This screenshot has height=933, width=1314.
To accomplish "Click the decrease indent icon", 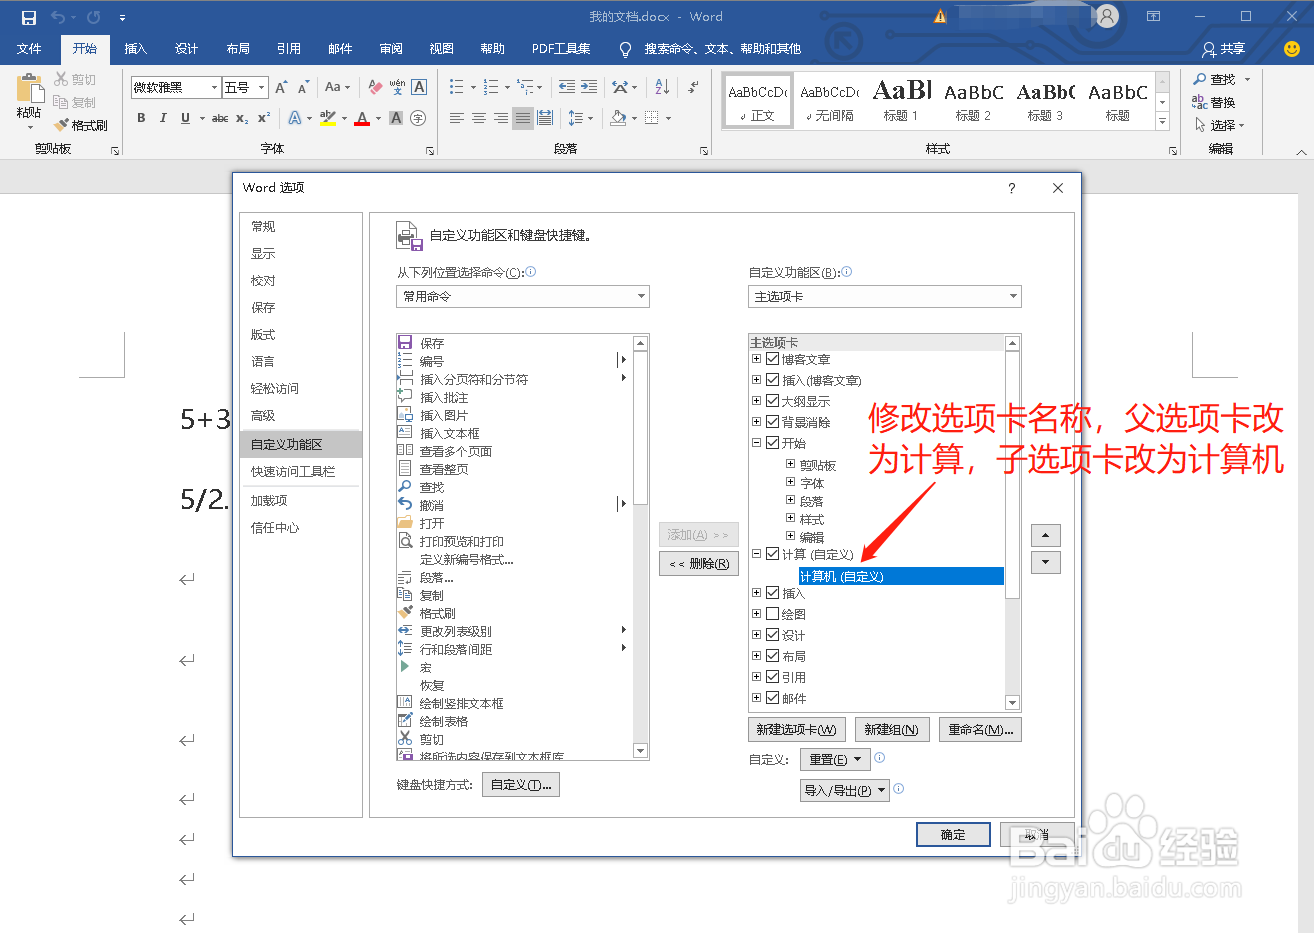I will [x=567, y=87].
